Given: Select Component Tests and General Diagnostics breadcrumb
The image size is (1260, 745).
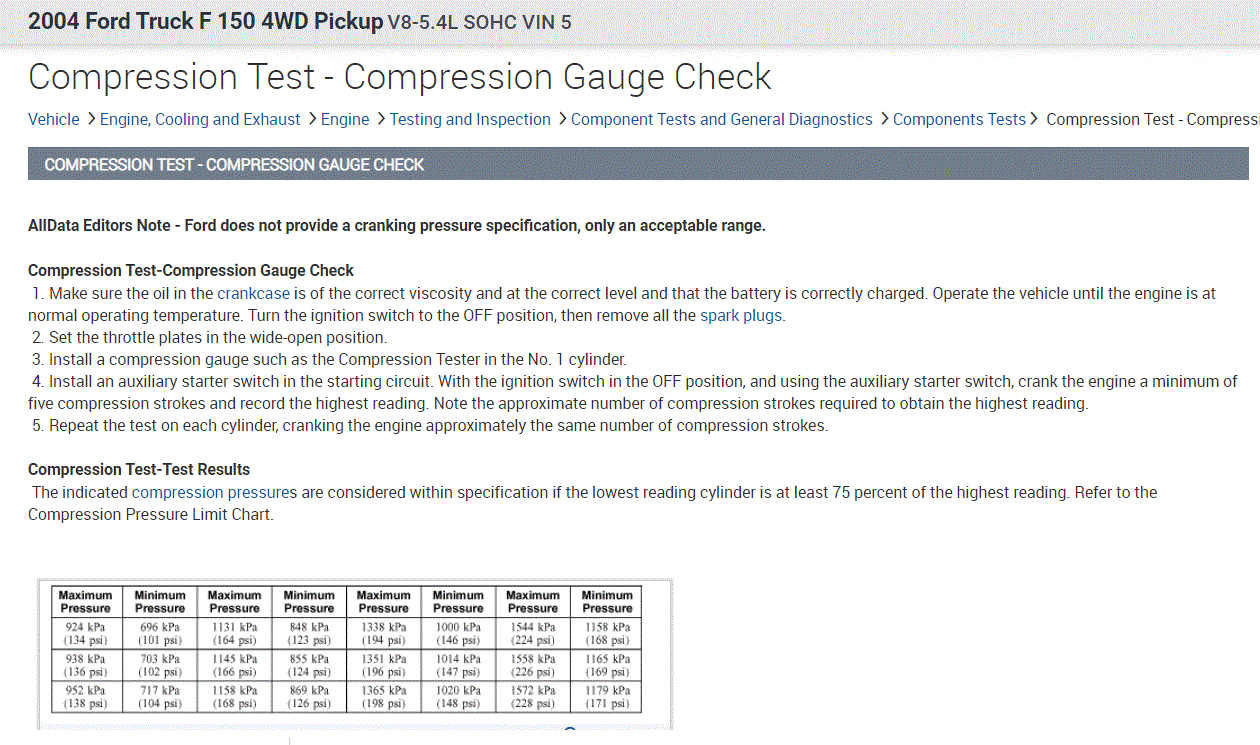Looking at the screenshot, I should pyautogui.click(x=722, y=119).
